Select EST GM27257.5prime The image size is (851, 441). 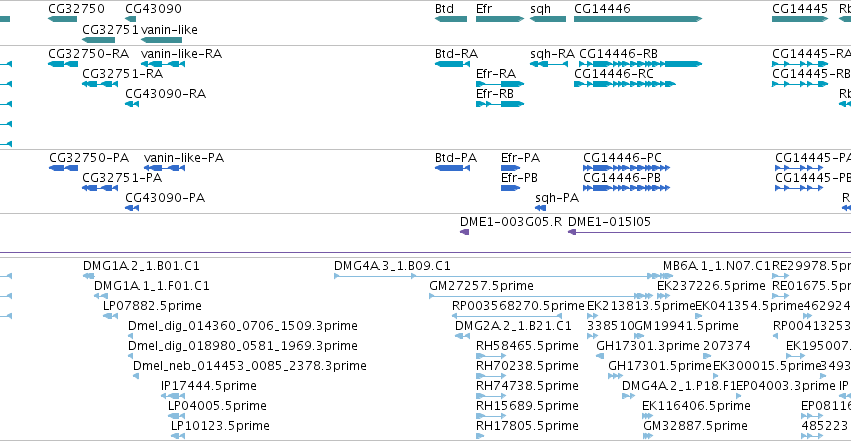[x=541, y=296]
